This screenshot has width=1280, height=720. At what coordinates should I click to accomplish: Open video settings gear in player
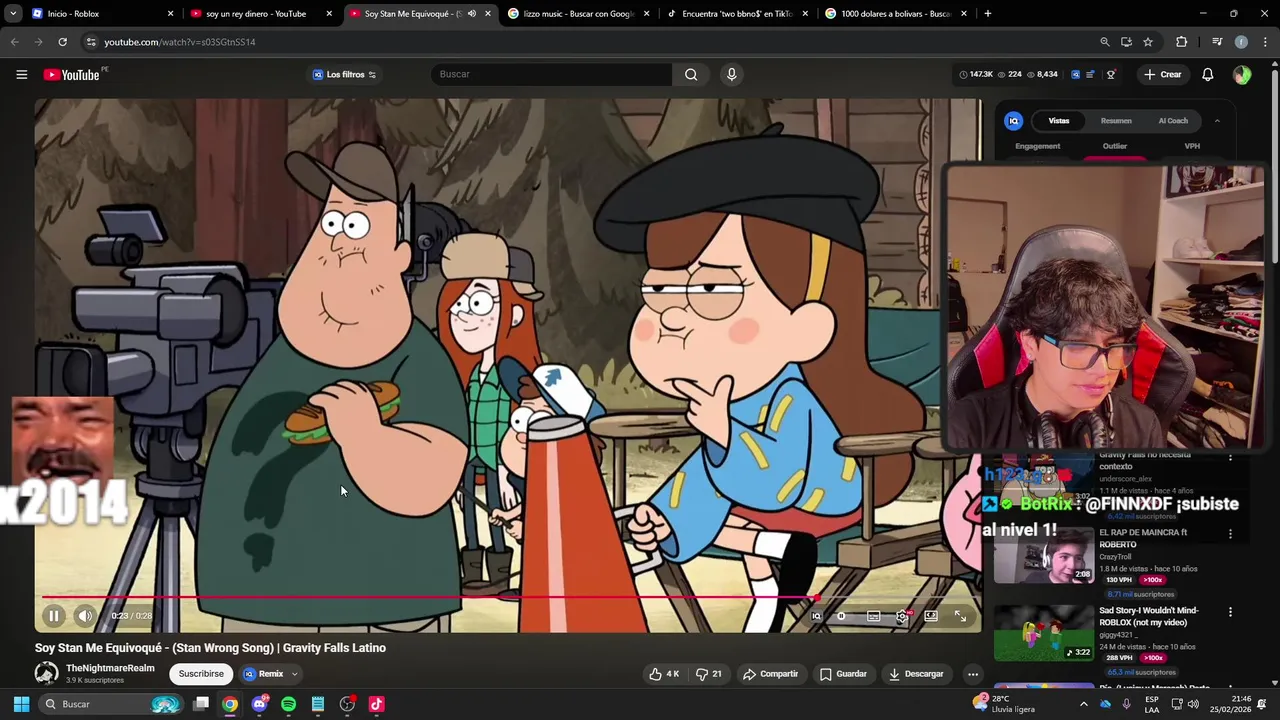(902, 616)
